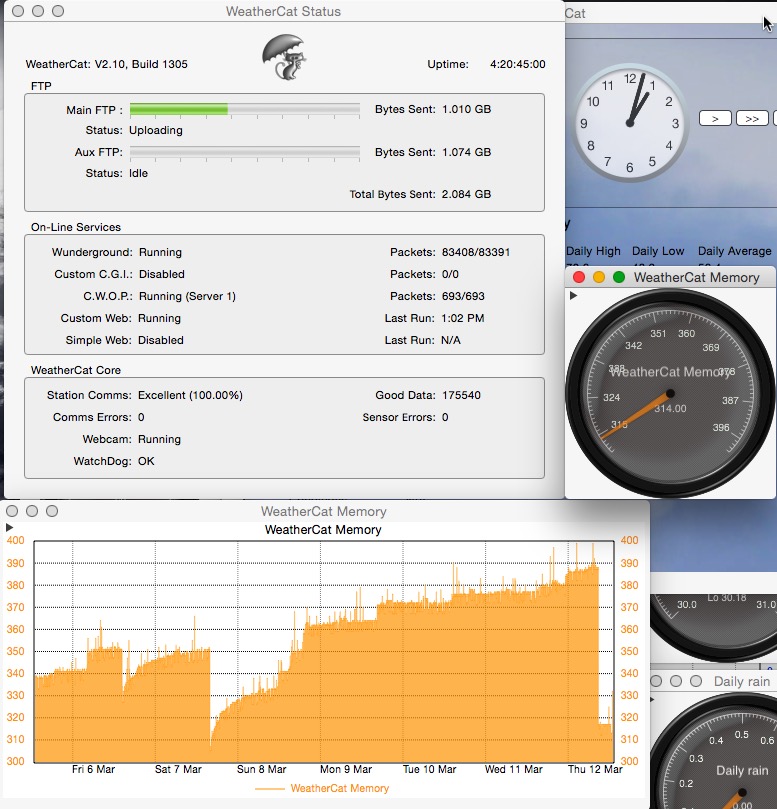
Task: Click the WeatherCat Memory graph plot area
Action: pyautogui.click(x=323, y=652)
